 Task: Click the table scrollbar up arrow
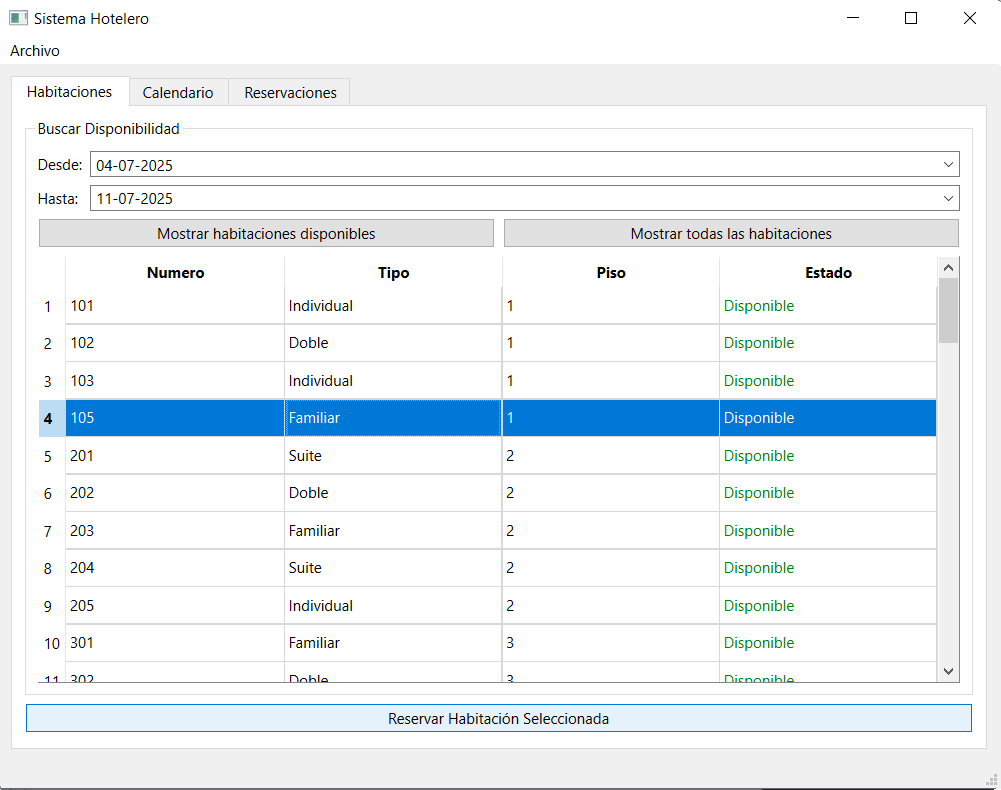pyautogui.click(x=948, y=268)
